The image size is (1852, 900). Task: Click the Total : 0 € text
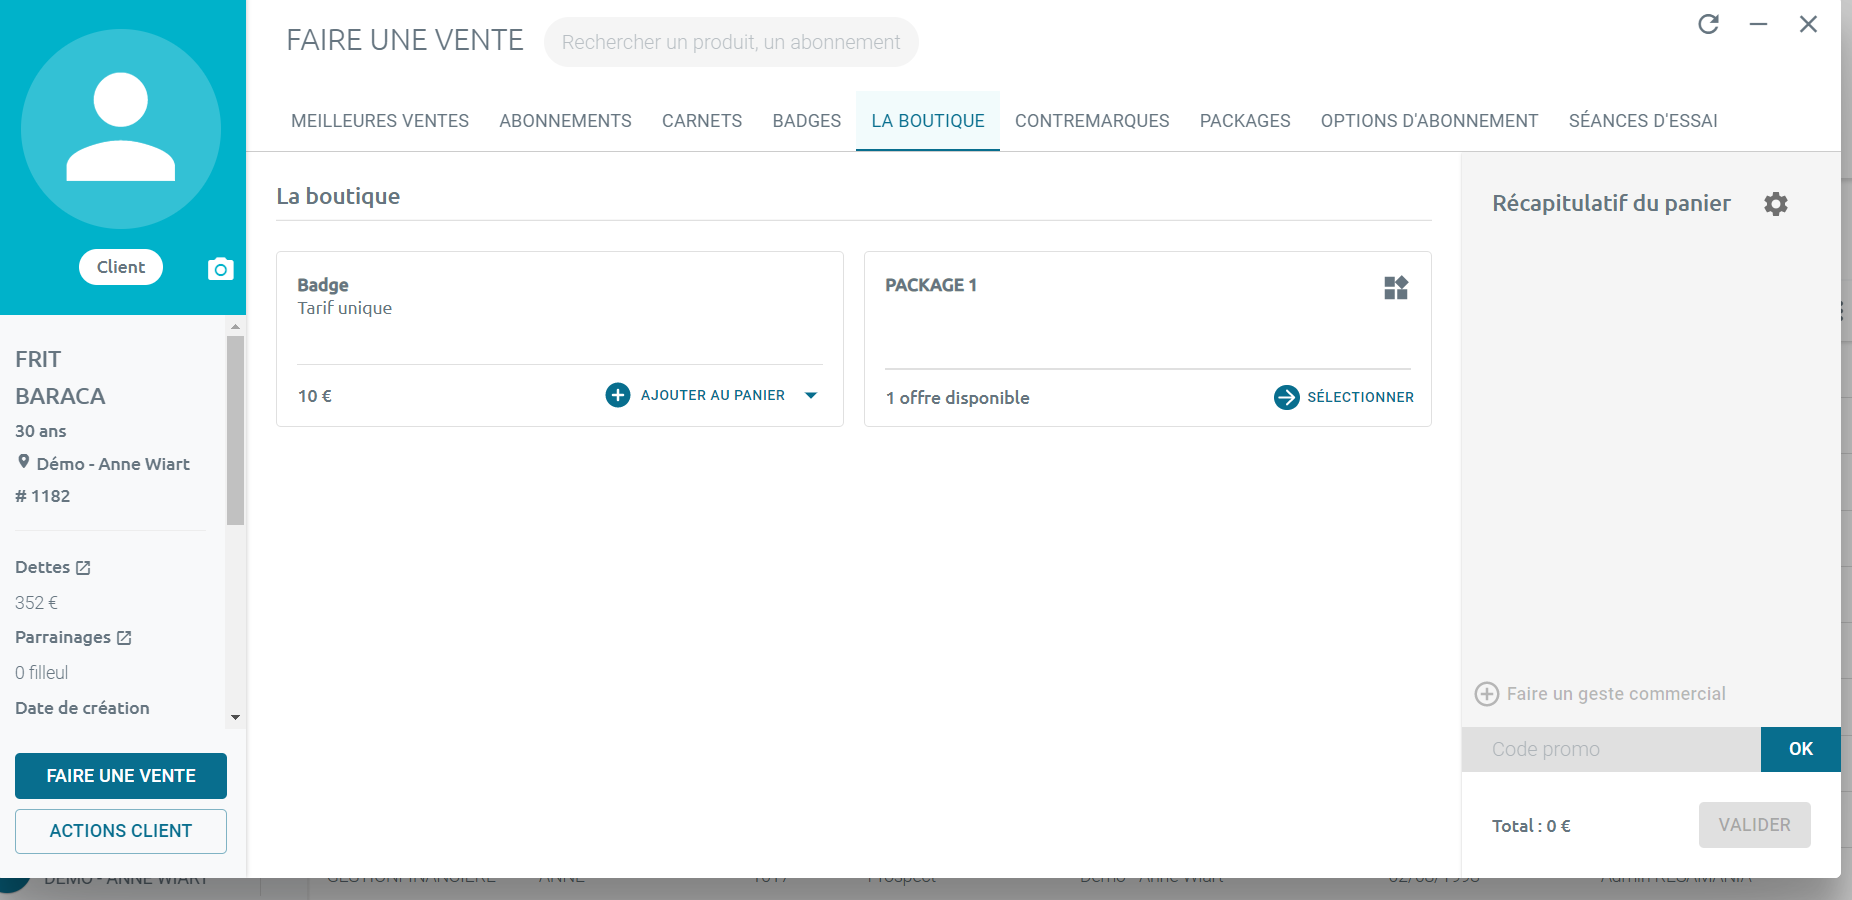pos(1531,826)
